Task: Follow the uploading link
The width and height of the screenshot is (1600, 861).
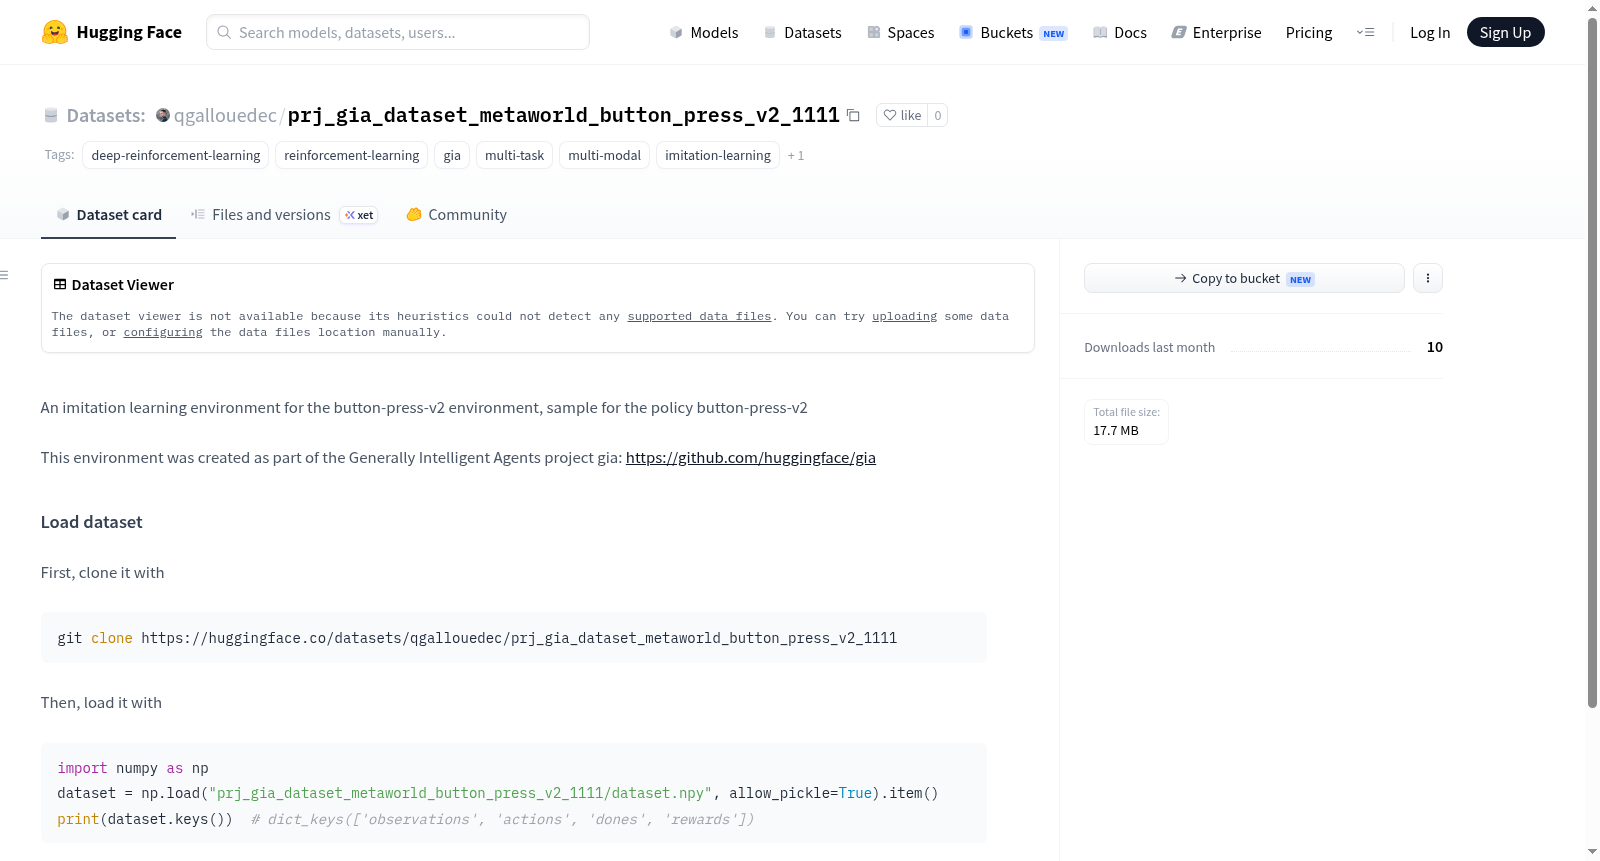Action: tap(904, 316)
